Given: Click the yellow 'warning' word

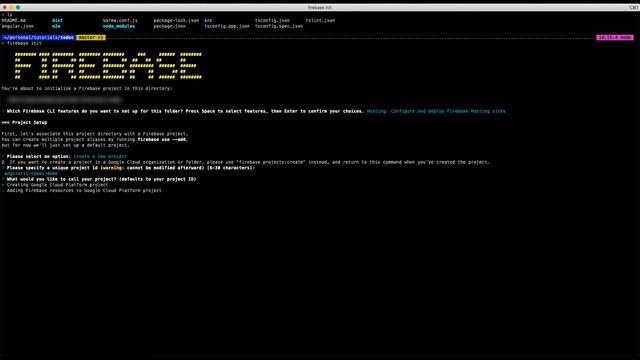Looking at the screenshot, I should pos(112,168).
